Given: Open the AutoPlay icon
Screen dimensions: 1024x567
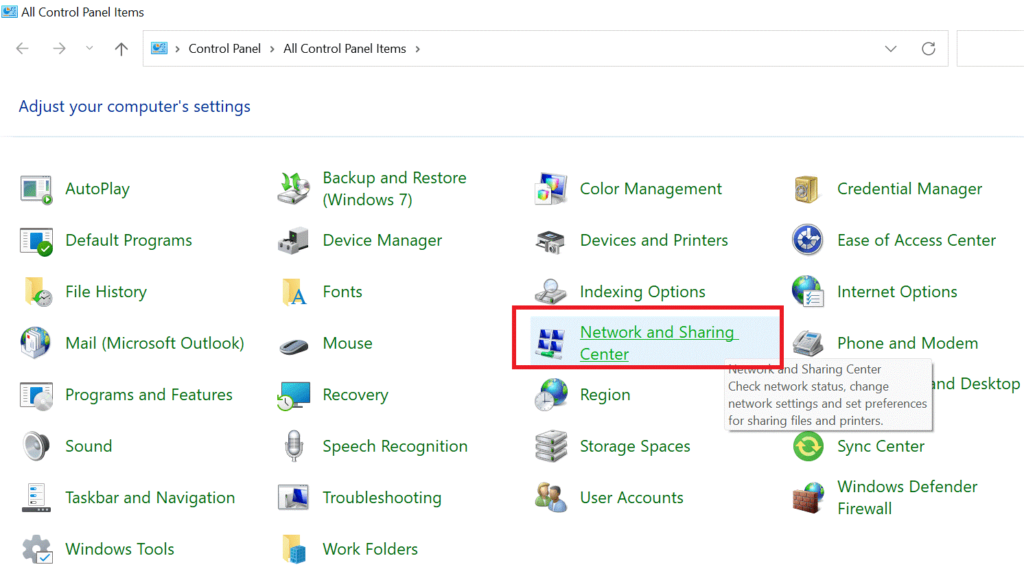Looking at the screenshot, I should pos(36,189).
